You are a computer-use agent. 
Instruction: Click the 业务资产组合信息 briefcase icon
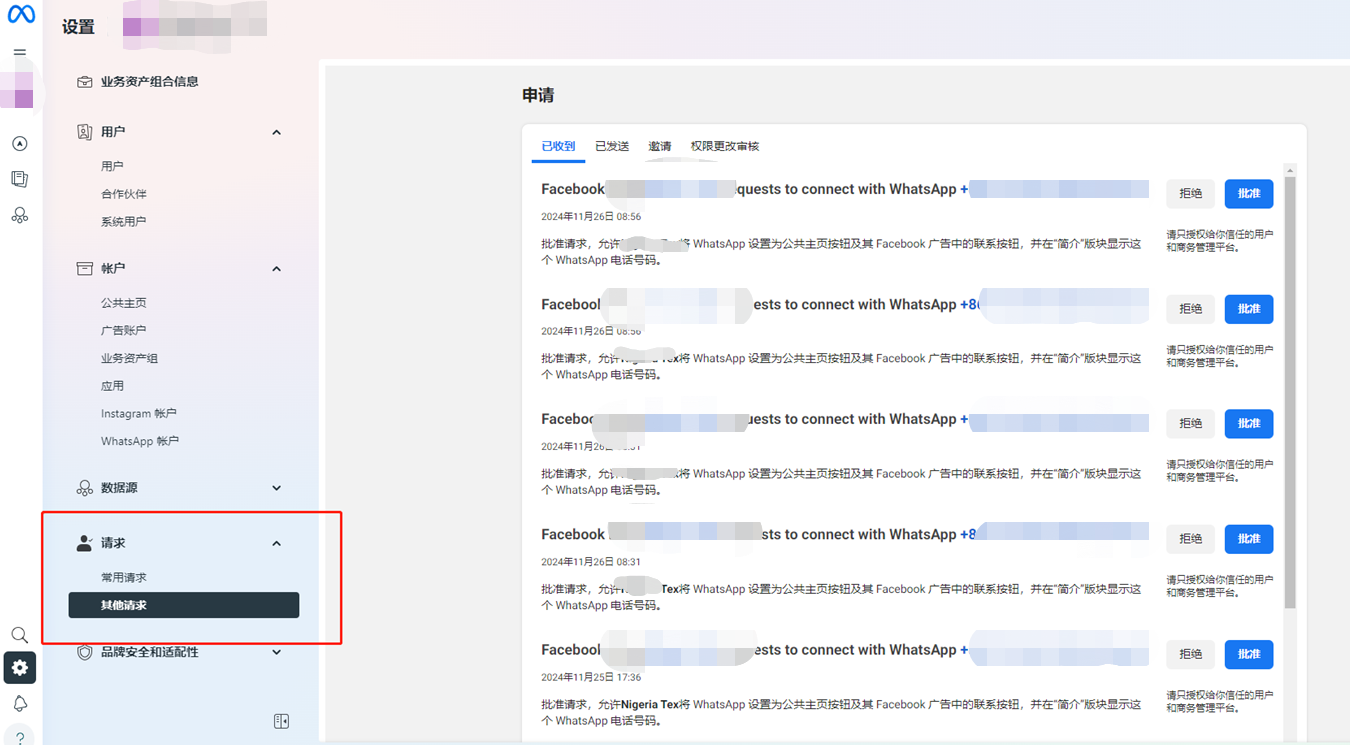(85, 82)
